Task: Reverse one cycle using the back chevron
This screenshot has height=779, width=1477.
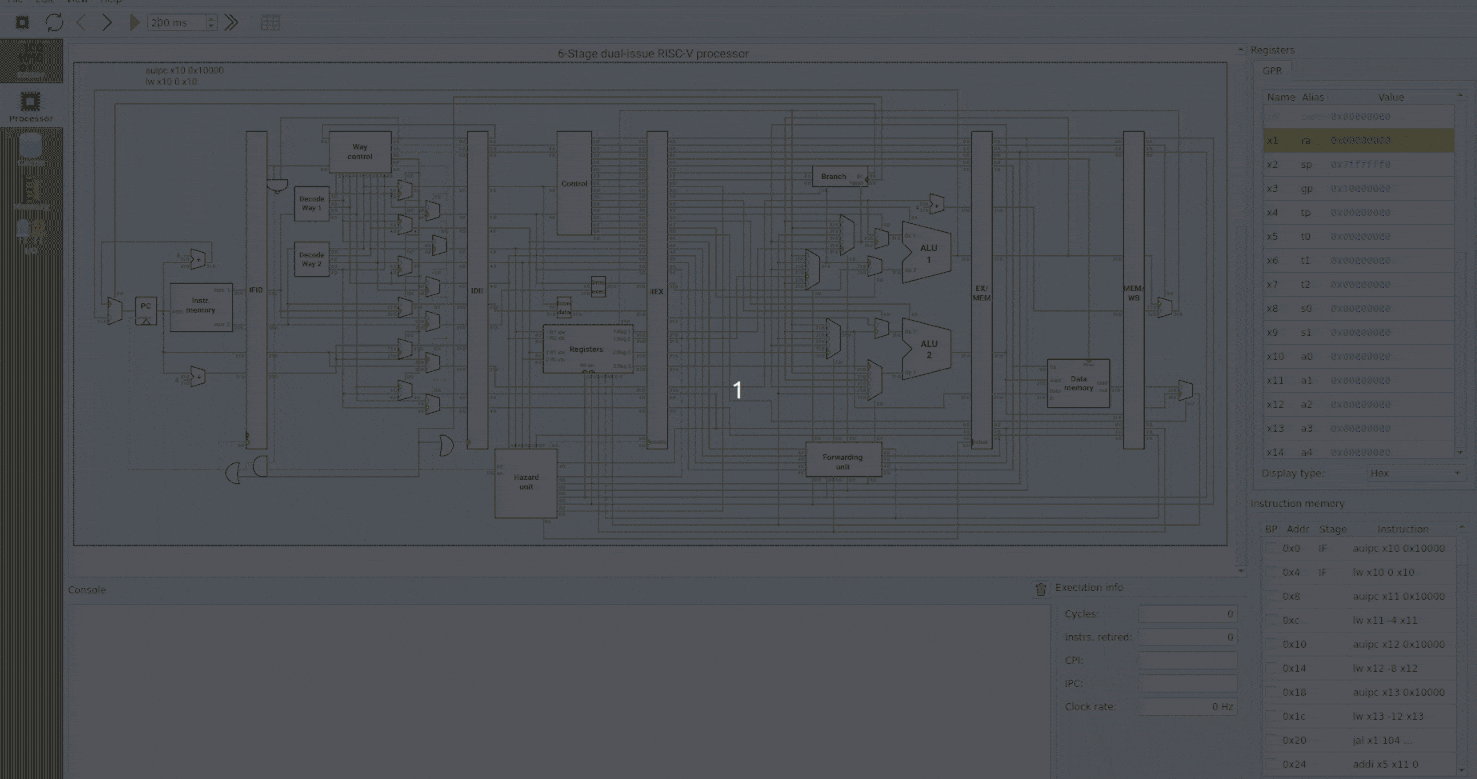Action: [80, 20]
